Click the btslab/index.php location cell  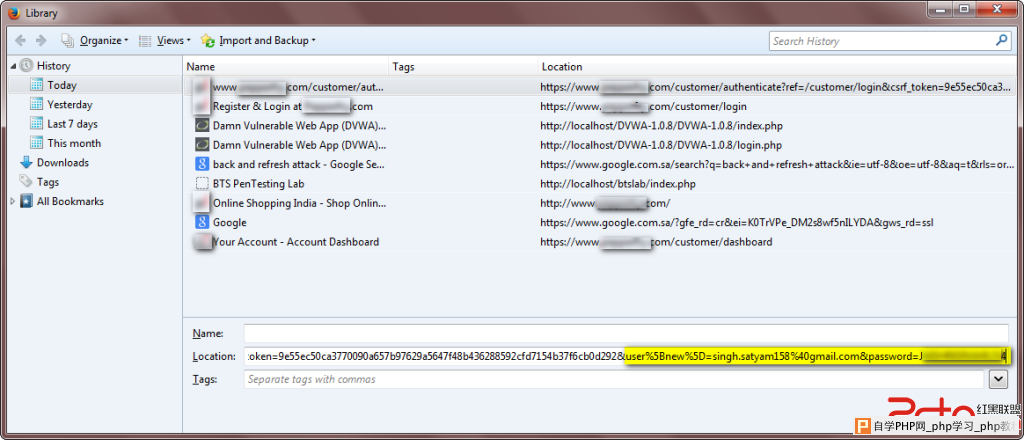(x=618, y=184)
